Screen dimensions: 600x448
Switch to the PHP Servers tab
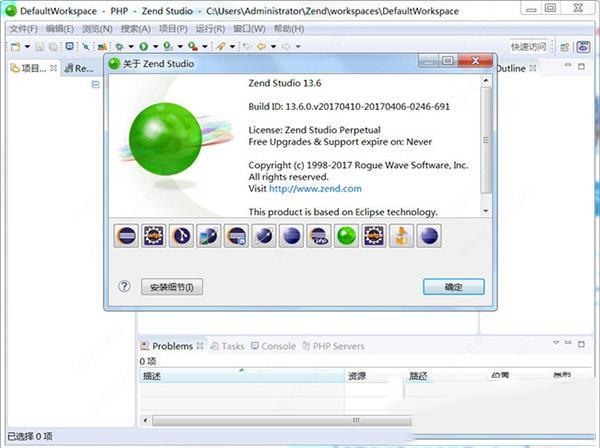[x=333, y=346]
